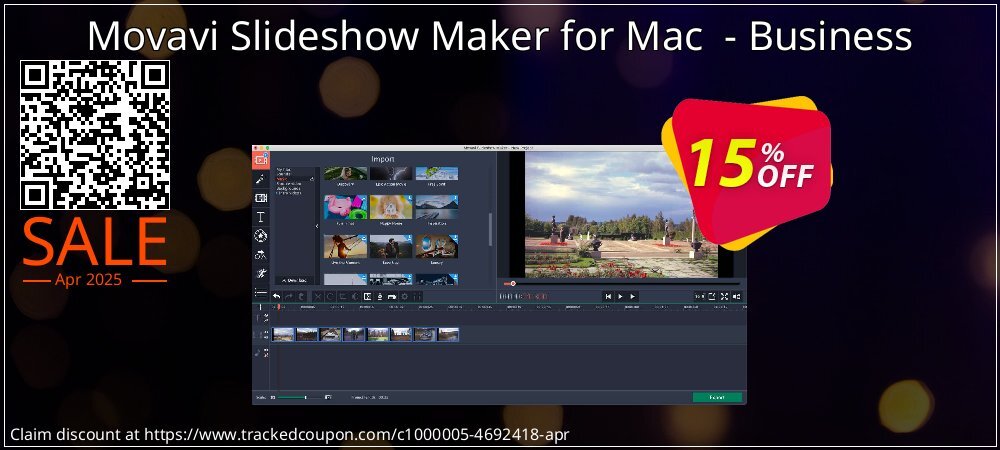Screen dimensions: 1000x450
Task: Collapse the import category sidebar arrow
Action: [x=318, y=226]
